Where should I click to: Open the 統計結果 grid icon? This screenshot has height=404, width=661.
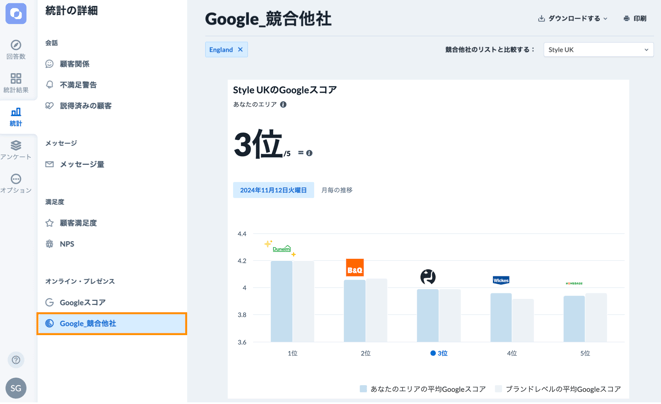tap(16, 78)
